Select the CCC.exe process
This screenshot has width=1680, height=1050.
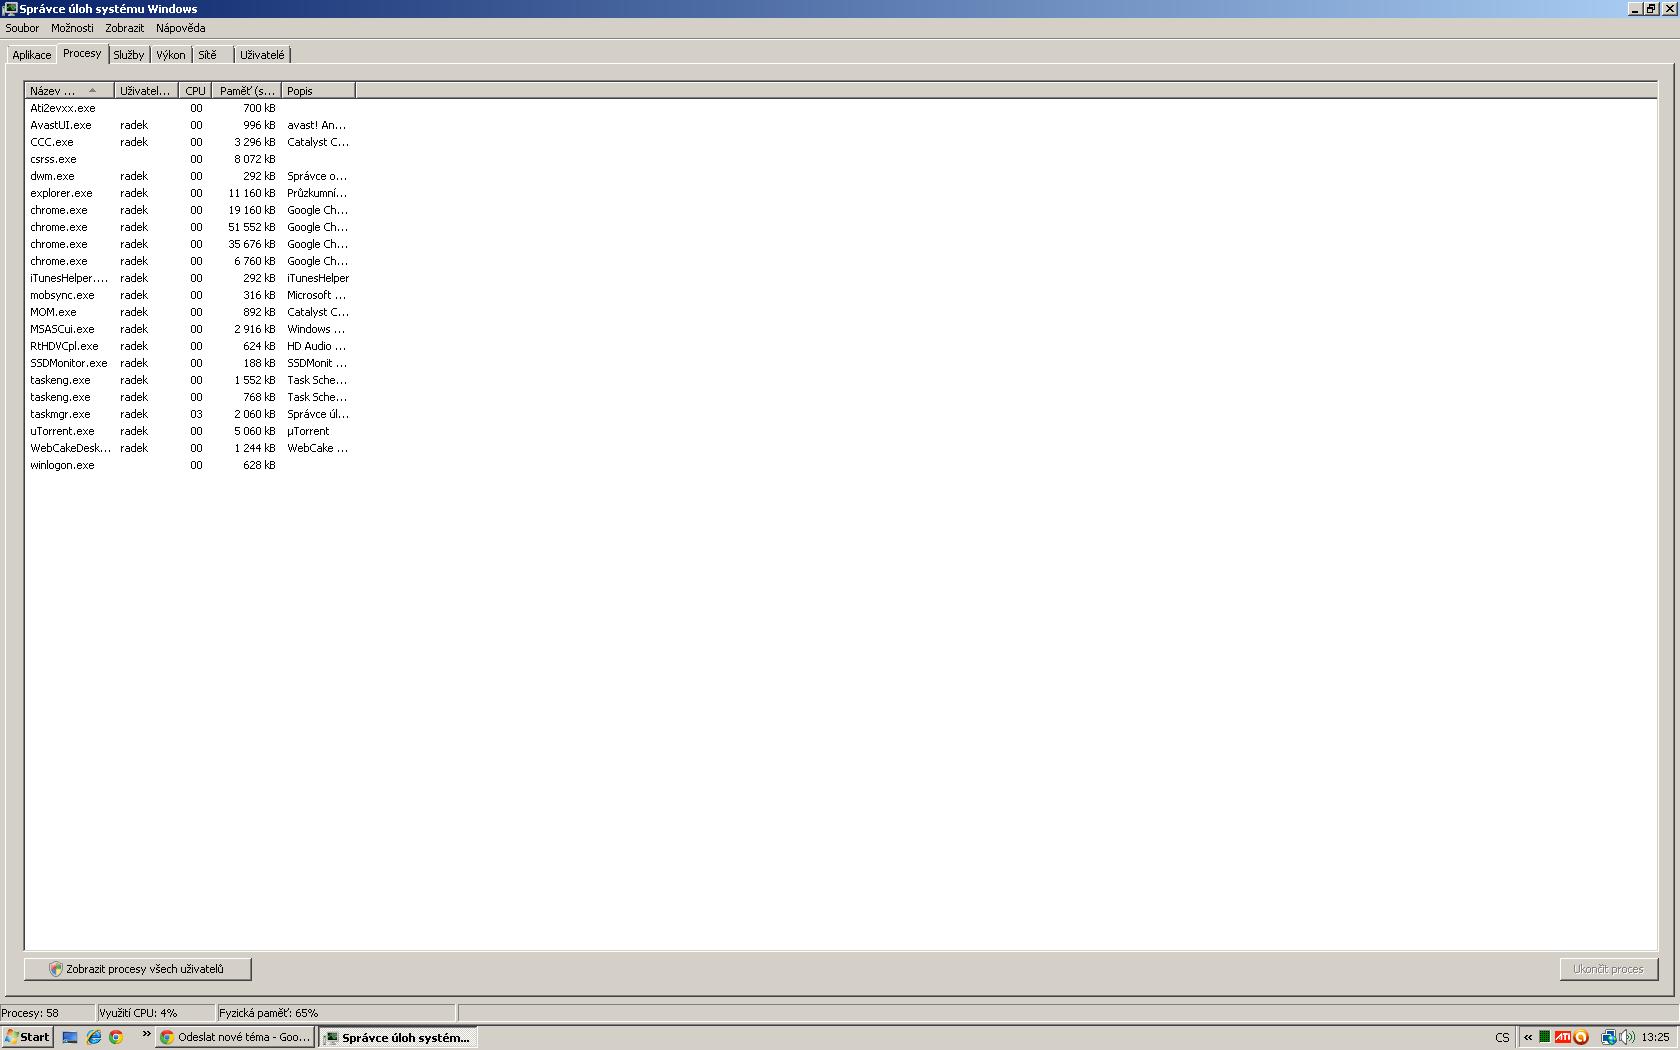coord(190,142)
